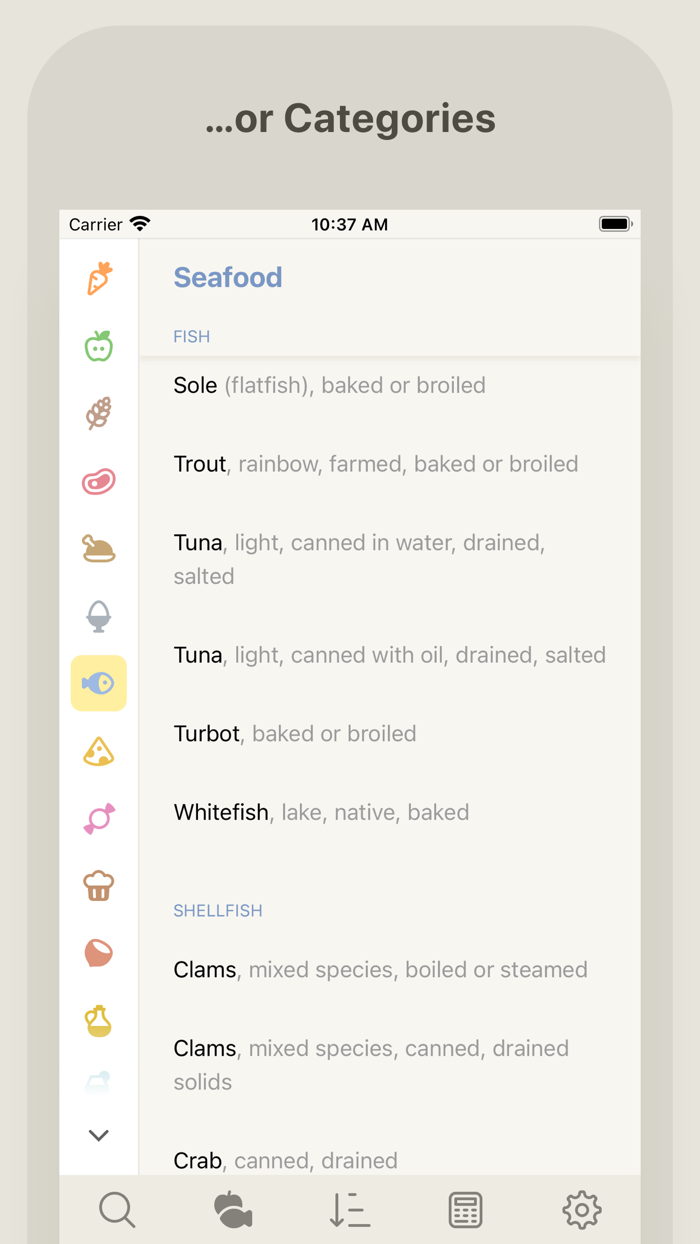700x1244 pixels.
Task: Open the steak meat category
Action: pyautogui.click(x=99, y=481)
